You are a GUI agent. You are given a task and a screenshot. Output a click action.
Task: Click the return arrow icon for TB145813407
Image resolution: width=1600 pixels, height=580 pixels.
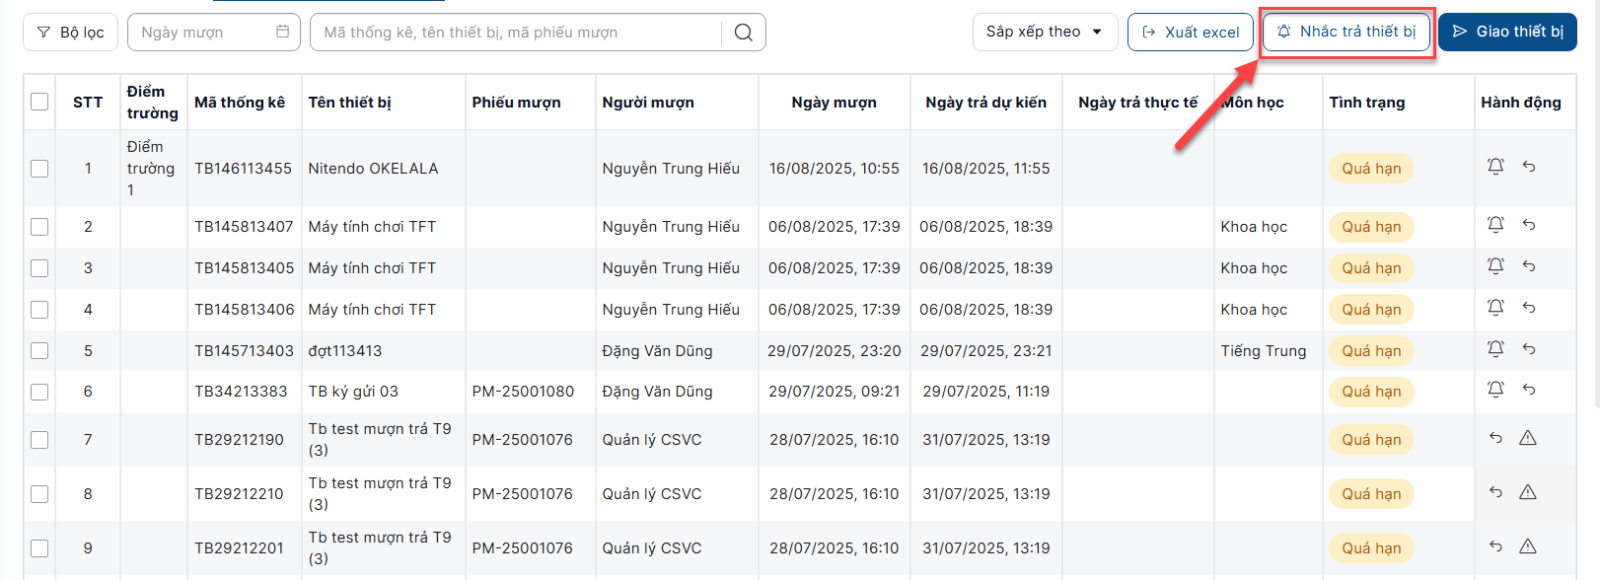pyautogui.click(x=1529, y=225)
